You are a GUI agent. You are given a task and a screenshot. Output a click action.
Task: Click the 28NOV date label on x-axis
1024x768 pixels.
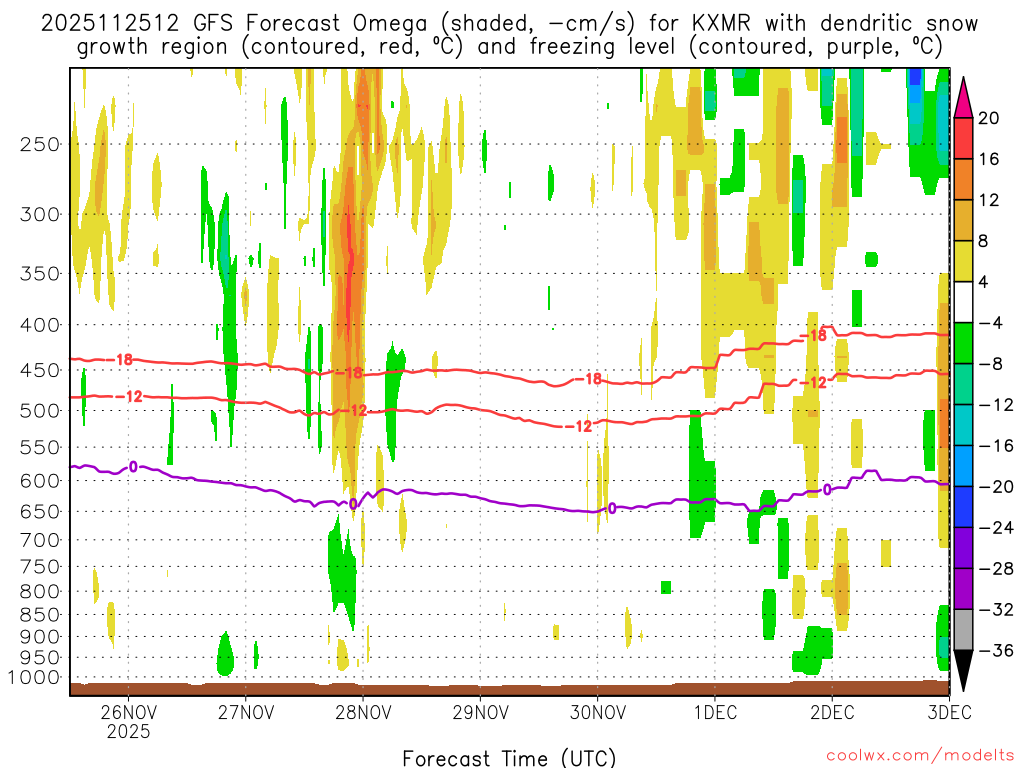click(363, 712)
